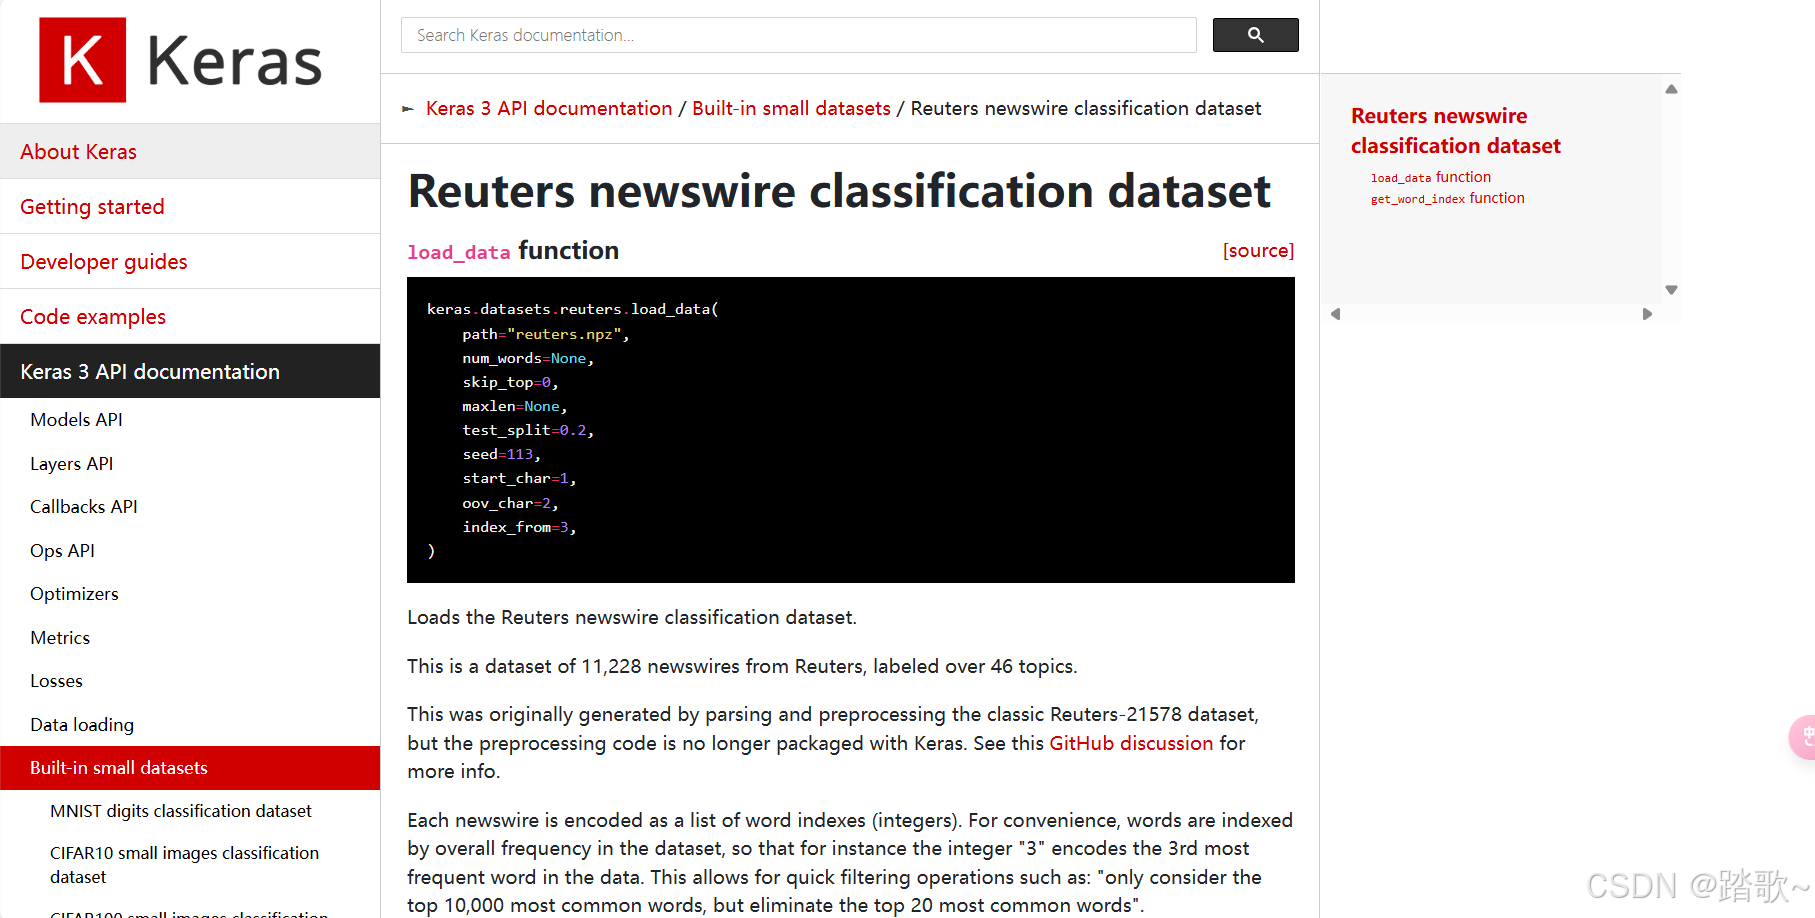Open the Metrics page
The height and width of the screenshot is (918, 1815).
(x=60, y=638)
